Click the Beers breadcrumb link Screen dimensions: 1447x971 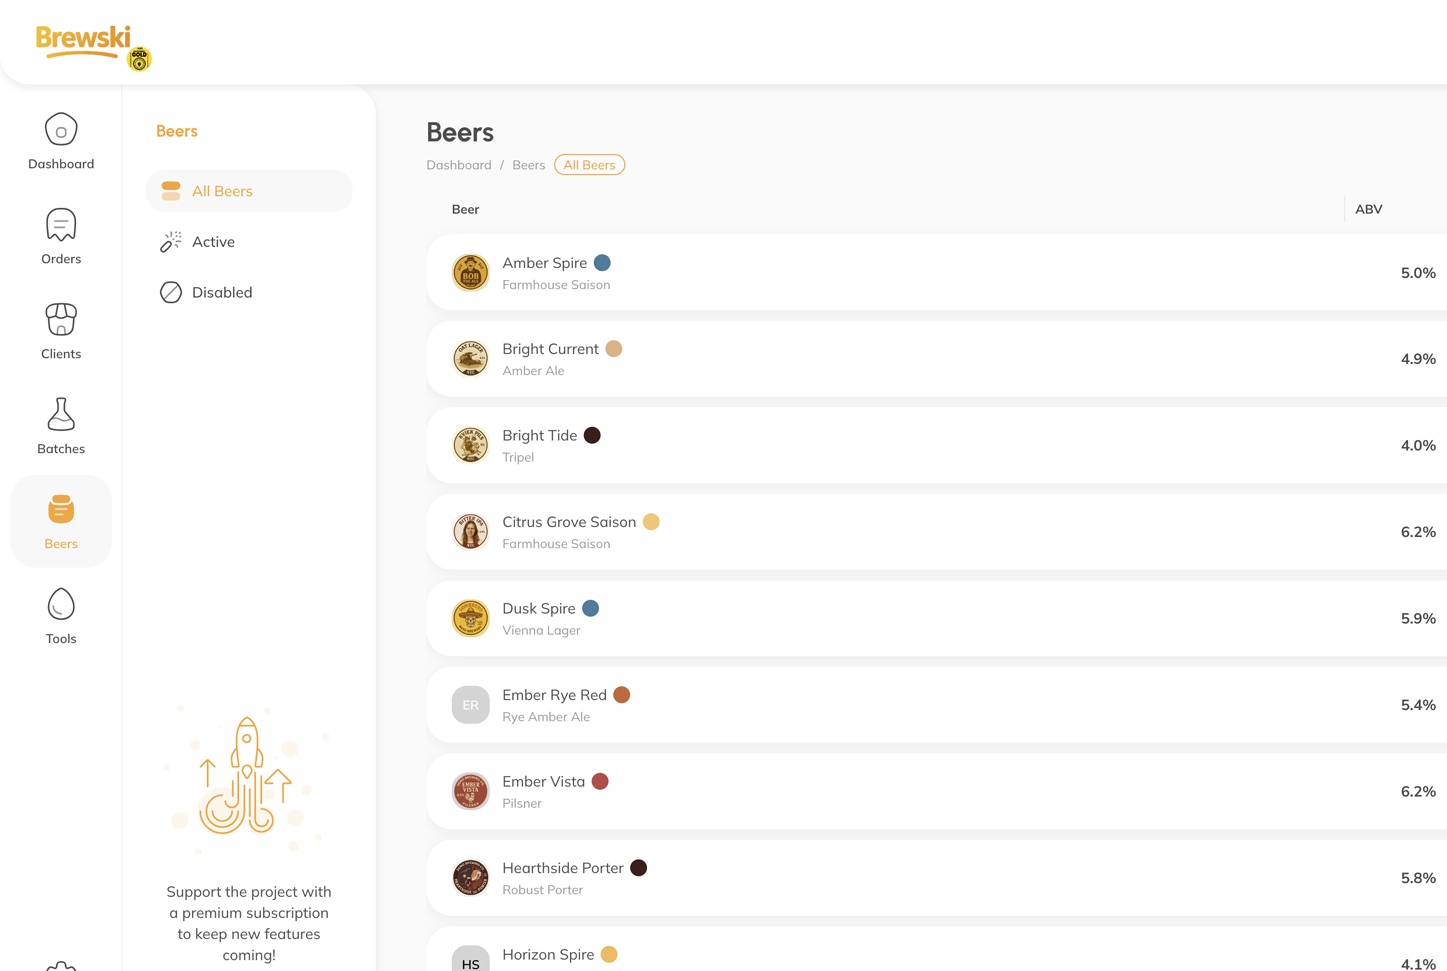tap(528, 164)
